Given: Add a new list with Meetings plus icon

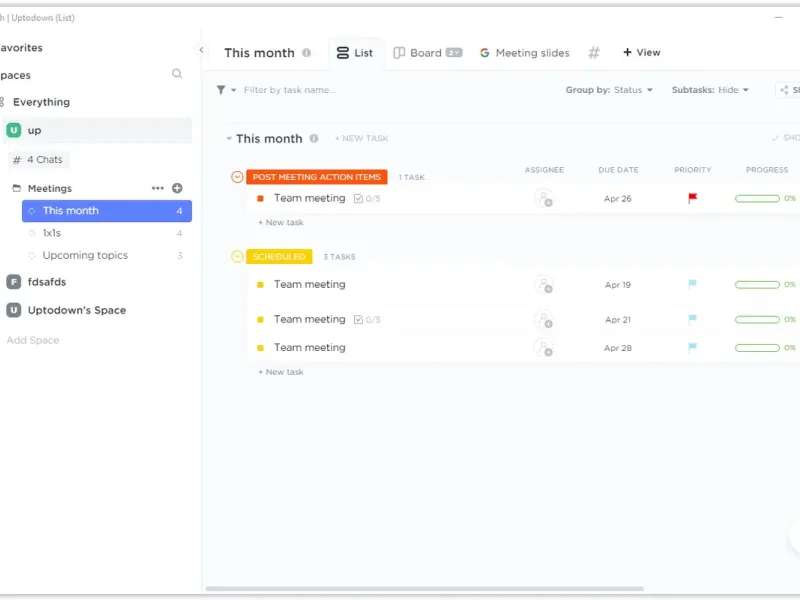Looking at the screenshot, I should click(177, 188).
